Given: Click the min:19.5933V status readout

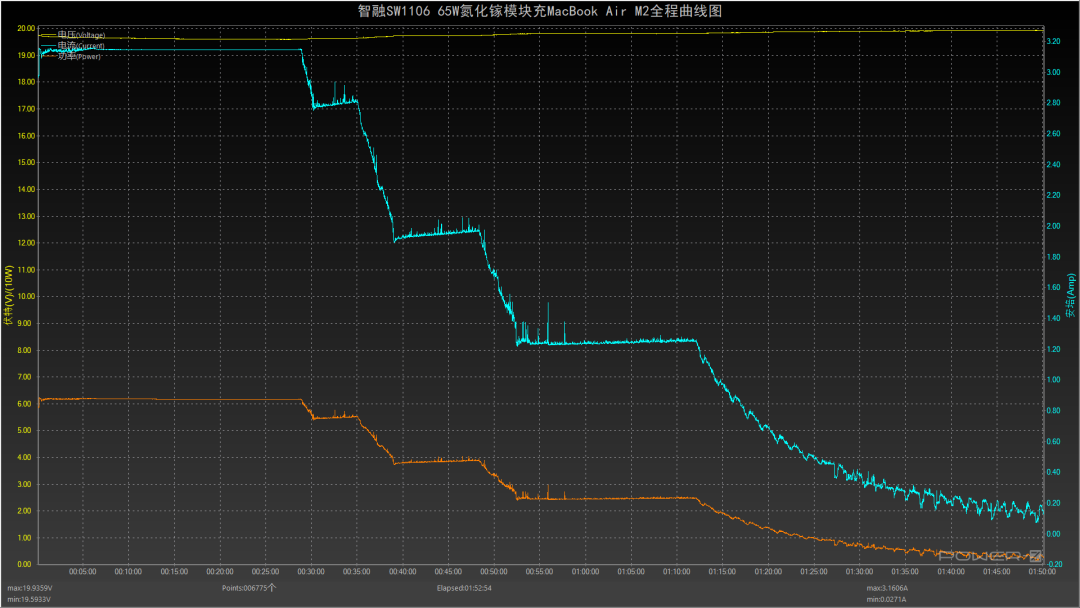Looking at the screenshot, I should pos(29,600).
